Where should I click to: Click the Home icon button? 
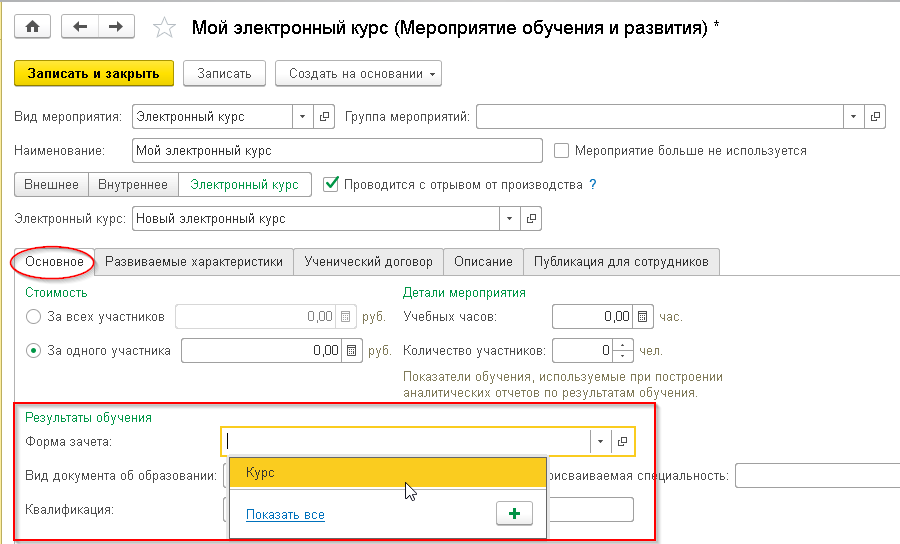coord(32,27)
